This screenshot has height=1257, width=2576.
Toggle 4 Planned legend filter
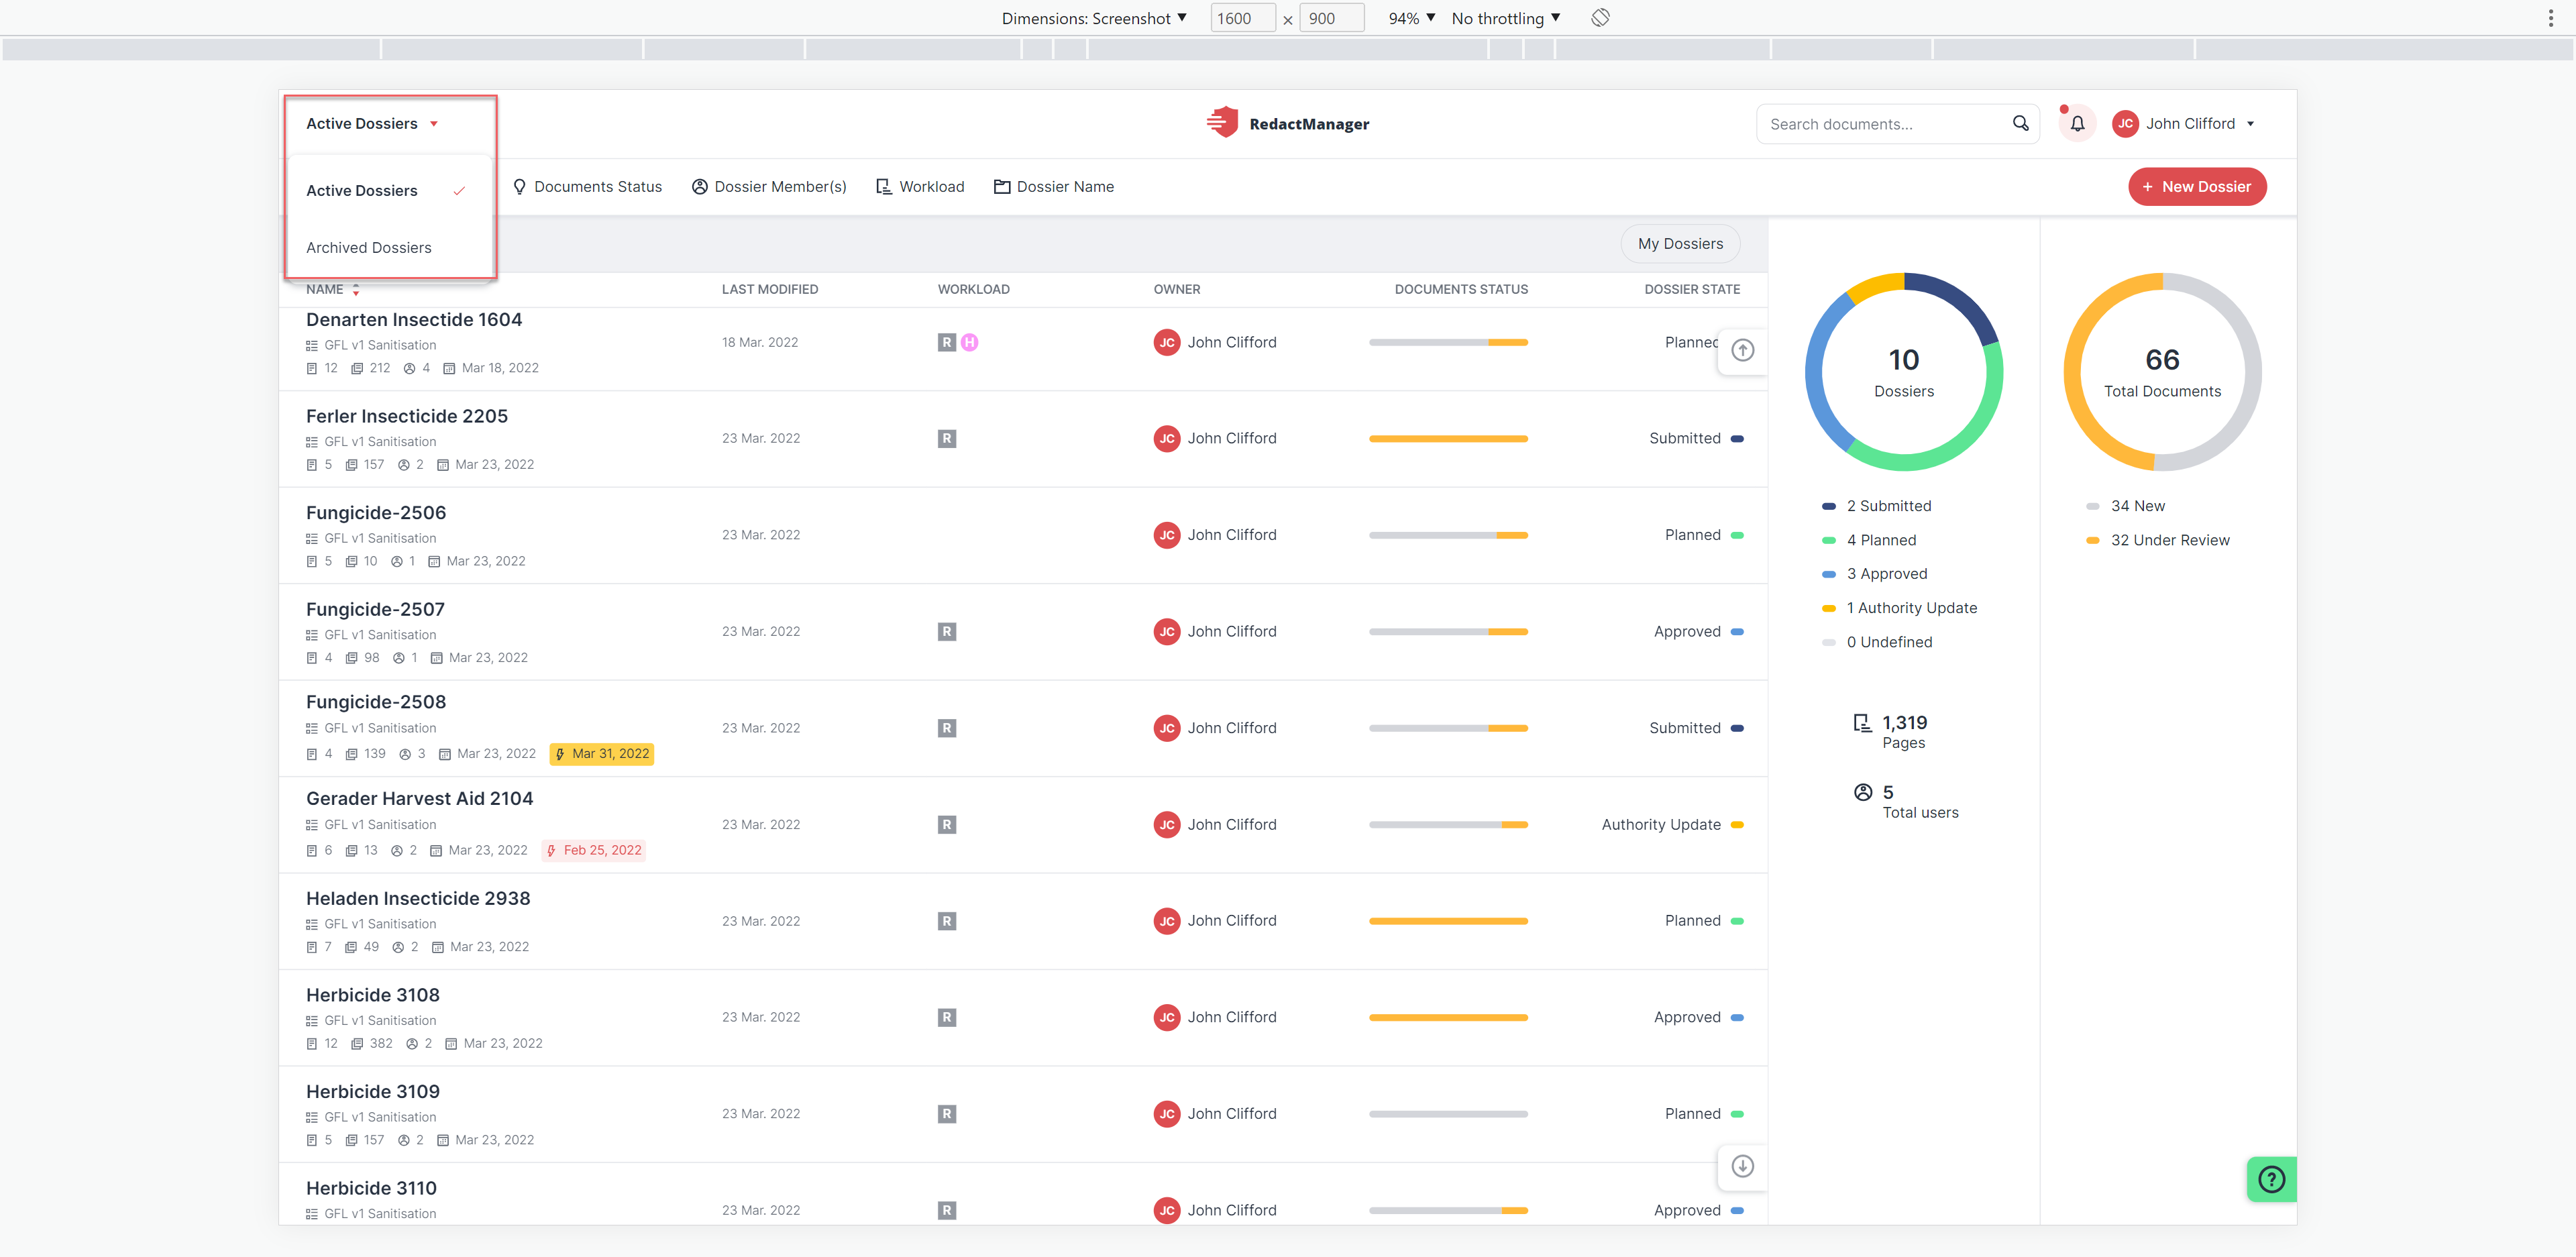(1868, 540)
